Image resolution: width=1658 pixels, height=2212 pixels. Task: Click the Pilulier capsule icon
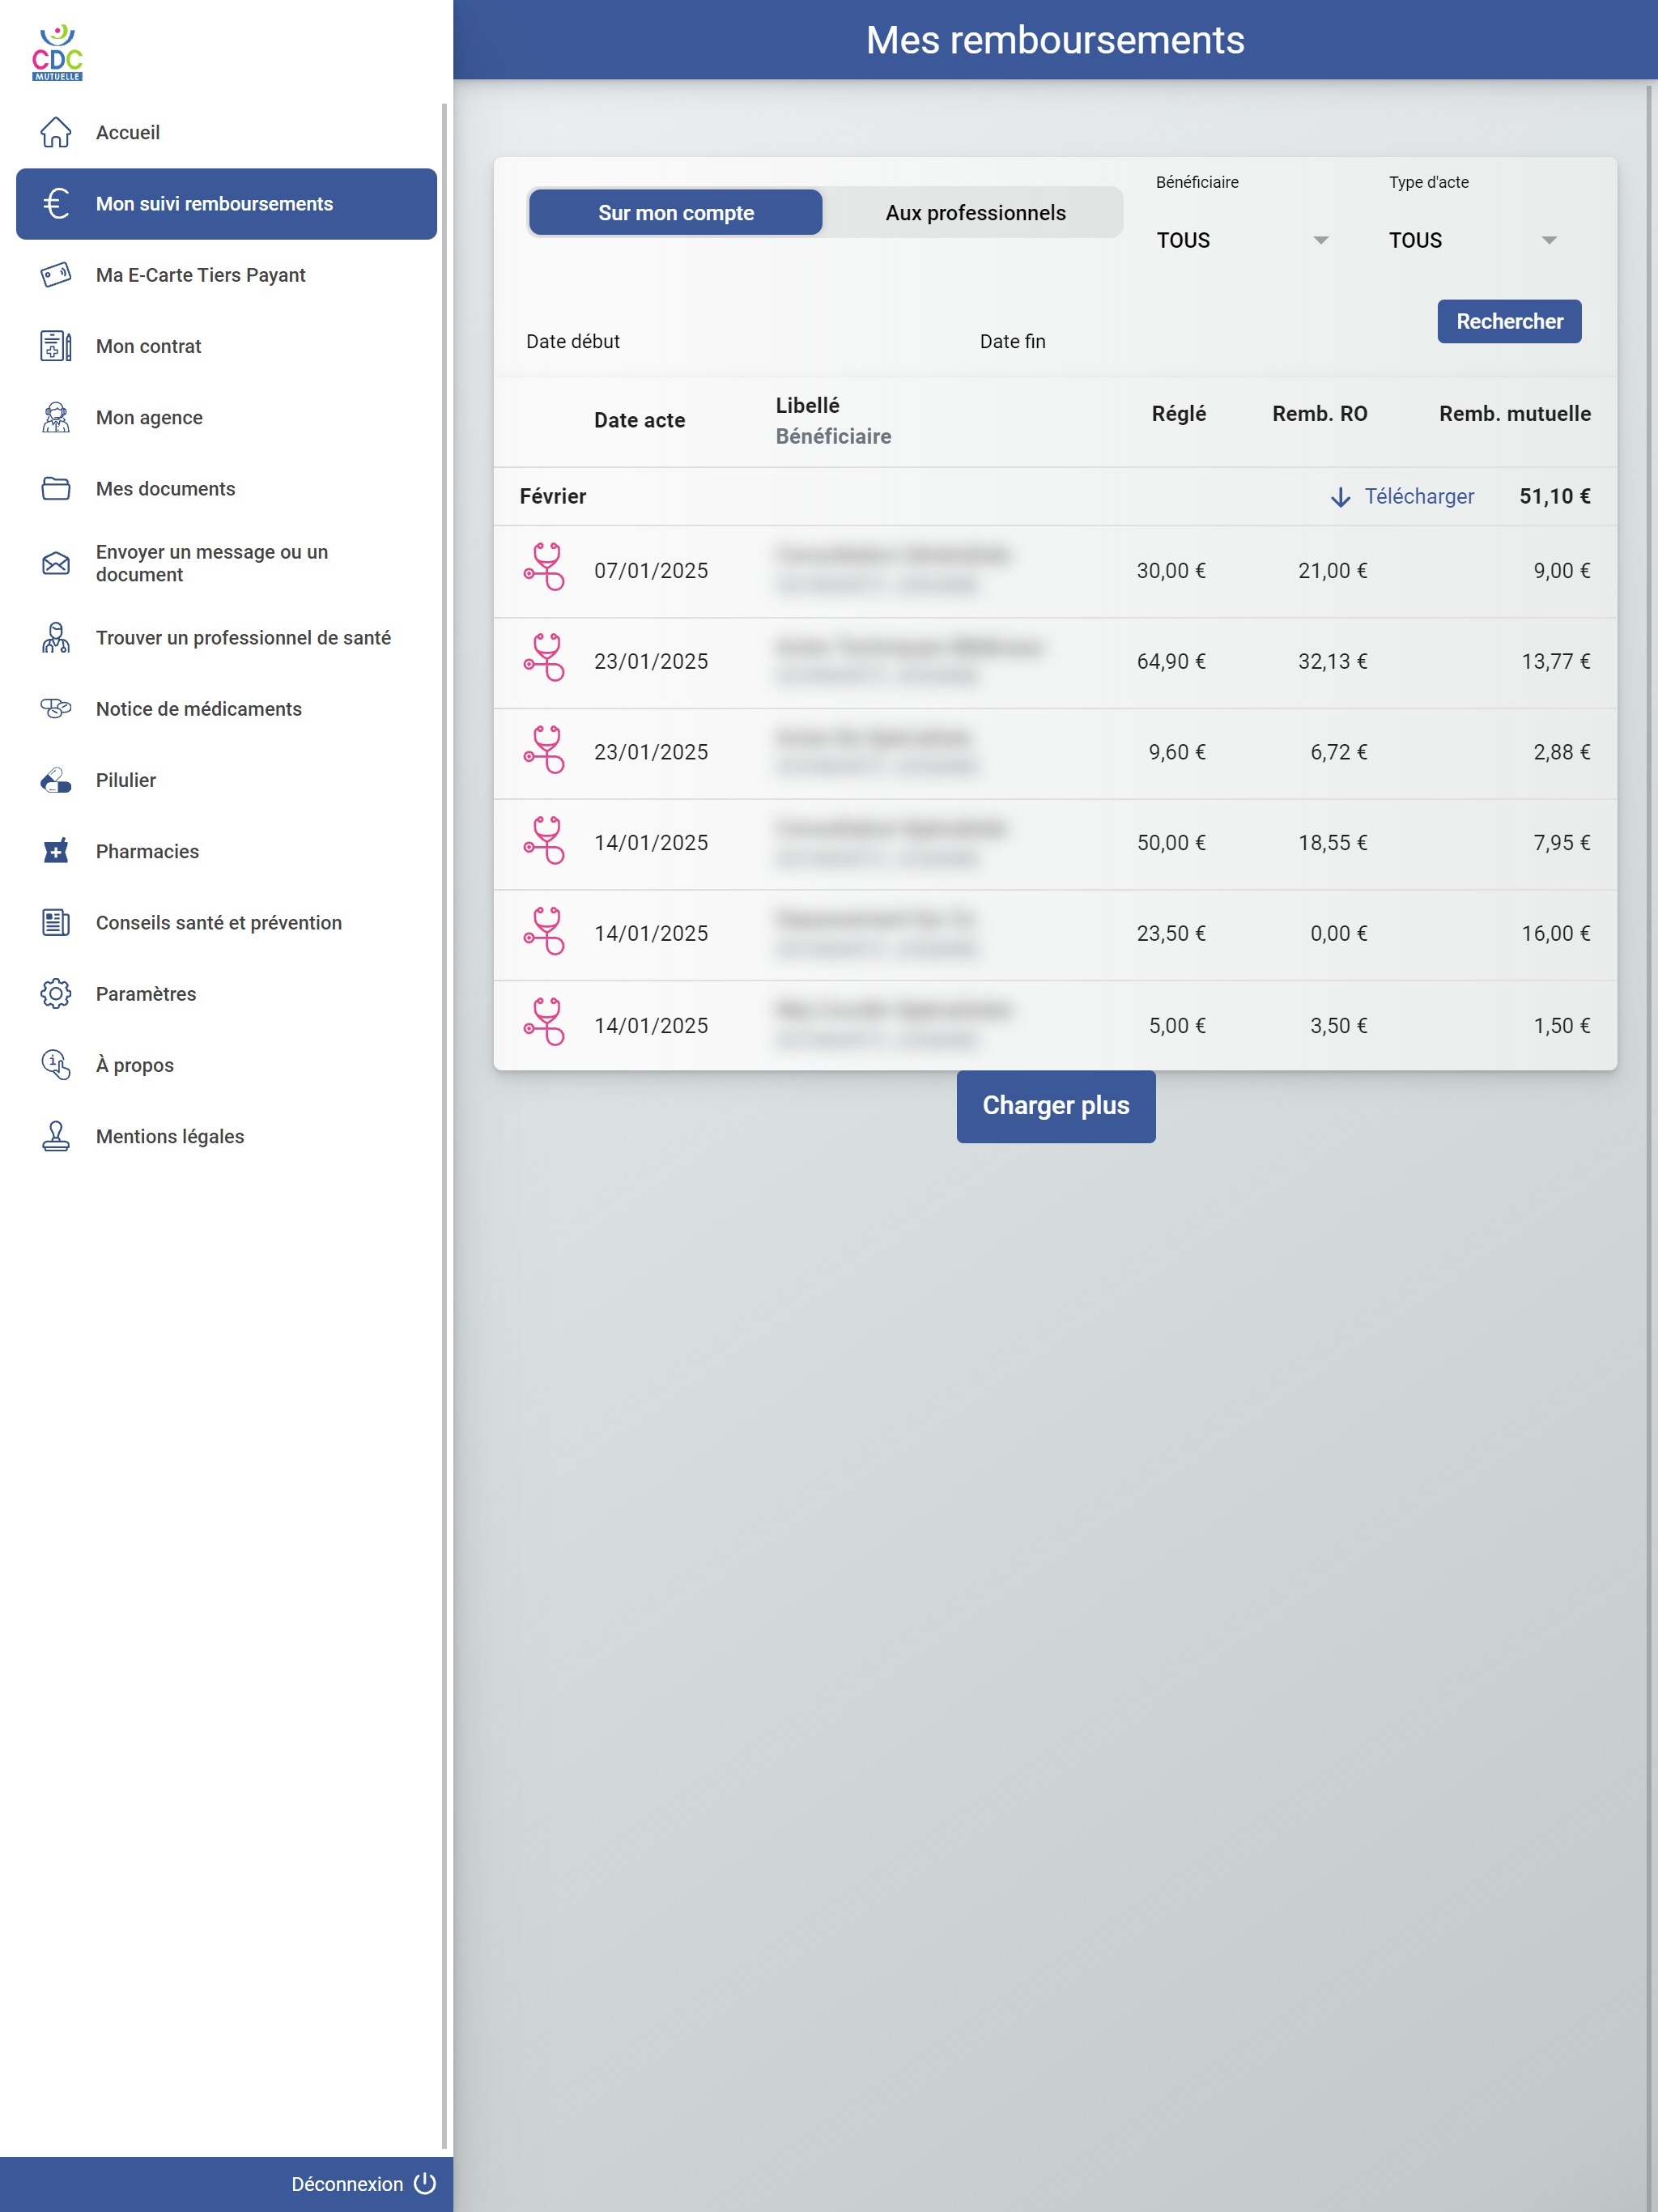click(56, 780)
